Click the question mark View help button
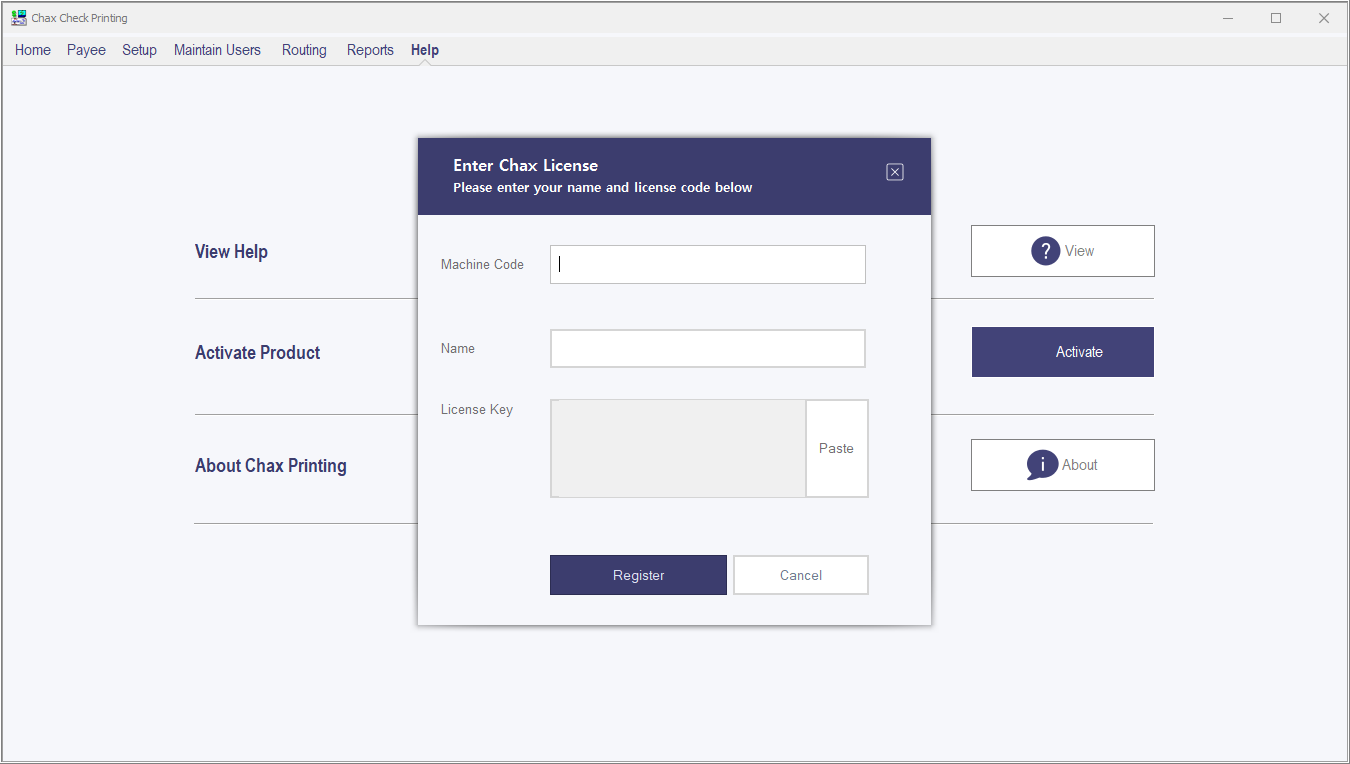Screen dimensions: 1350x764 click(x=1062, y=251)
